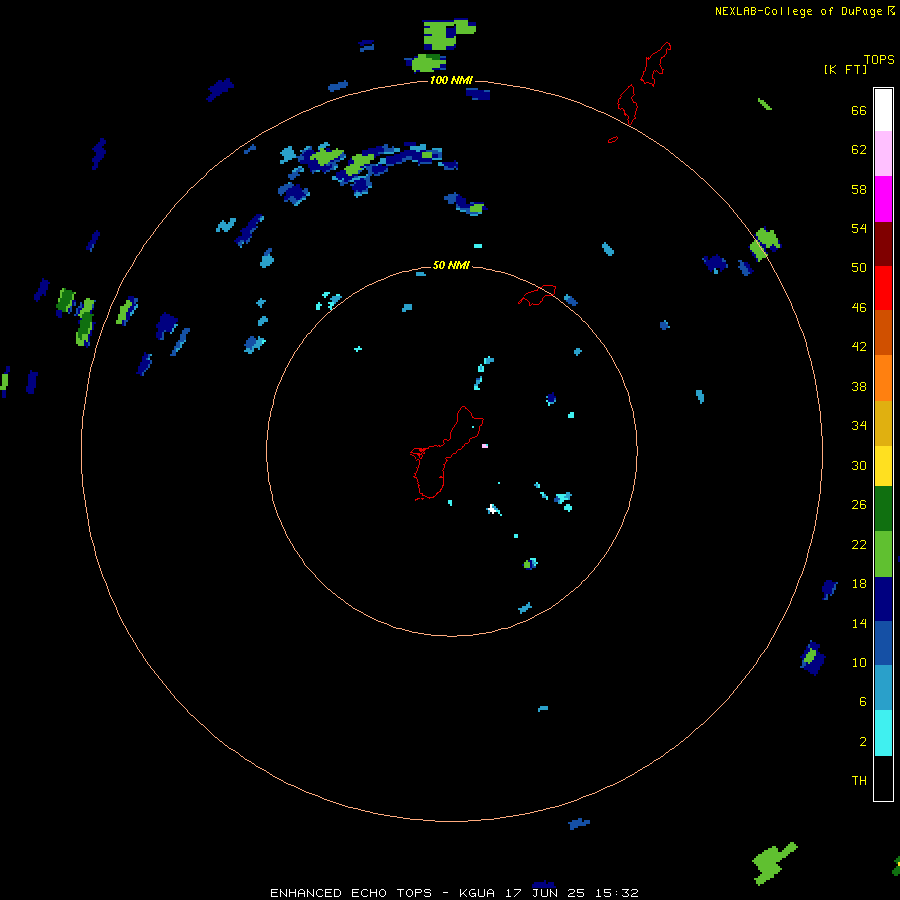Click the TOPS legend title
This screenshot has height=900, width=900.
point(879,59)
